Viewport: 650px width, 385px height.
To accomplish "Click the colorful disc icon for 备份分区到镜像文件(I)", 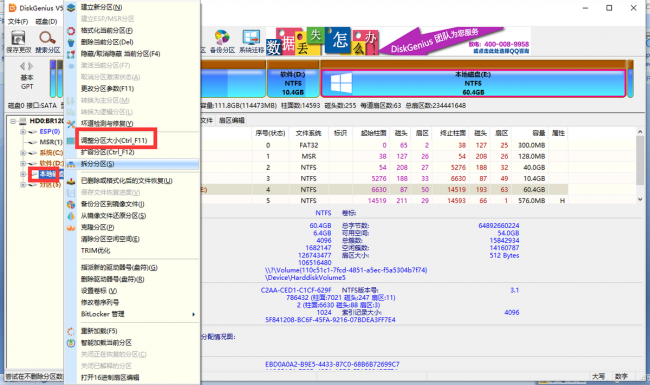I will point(71,204).
